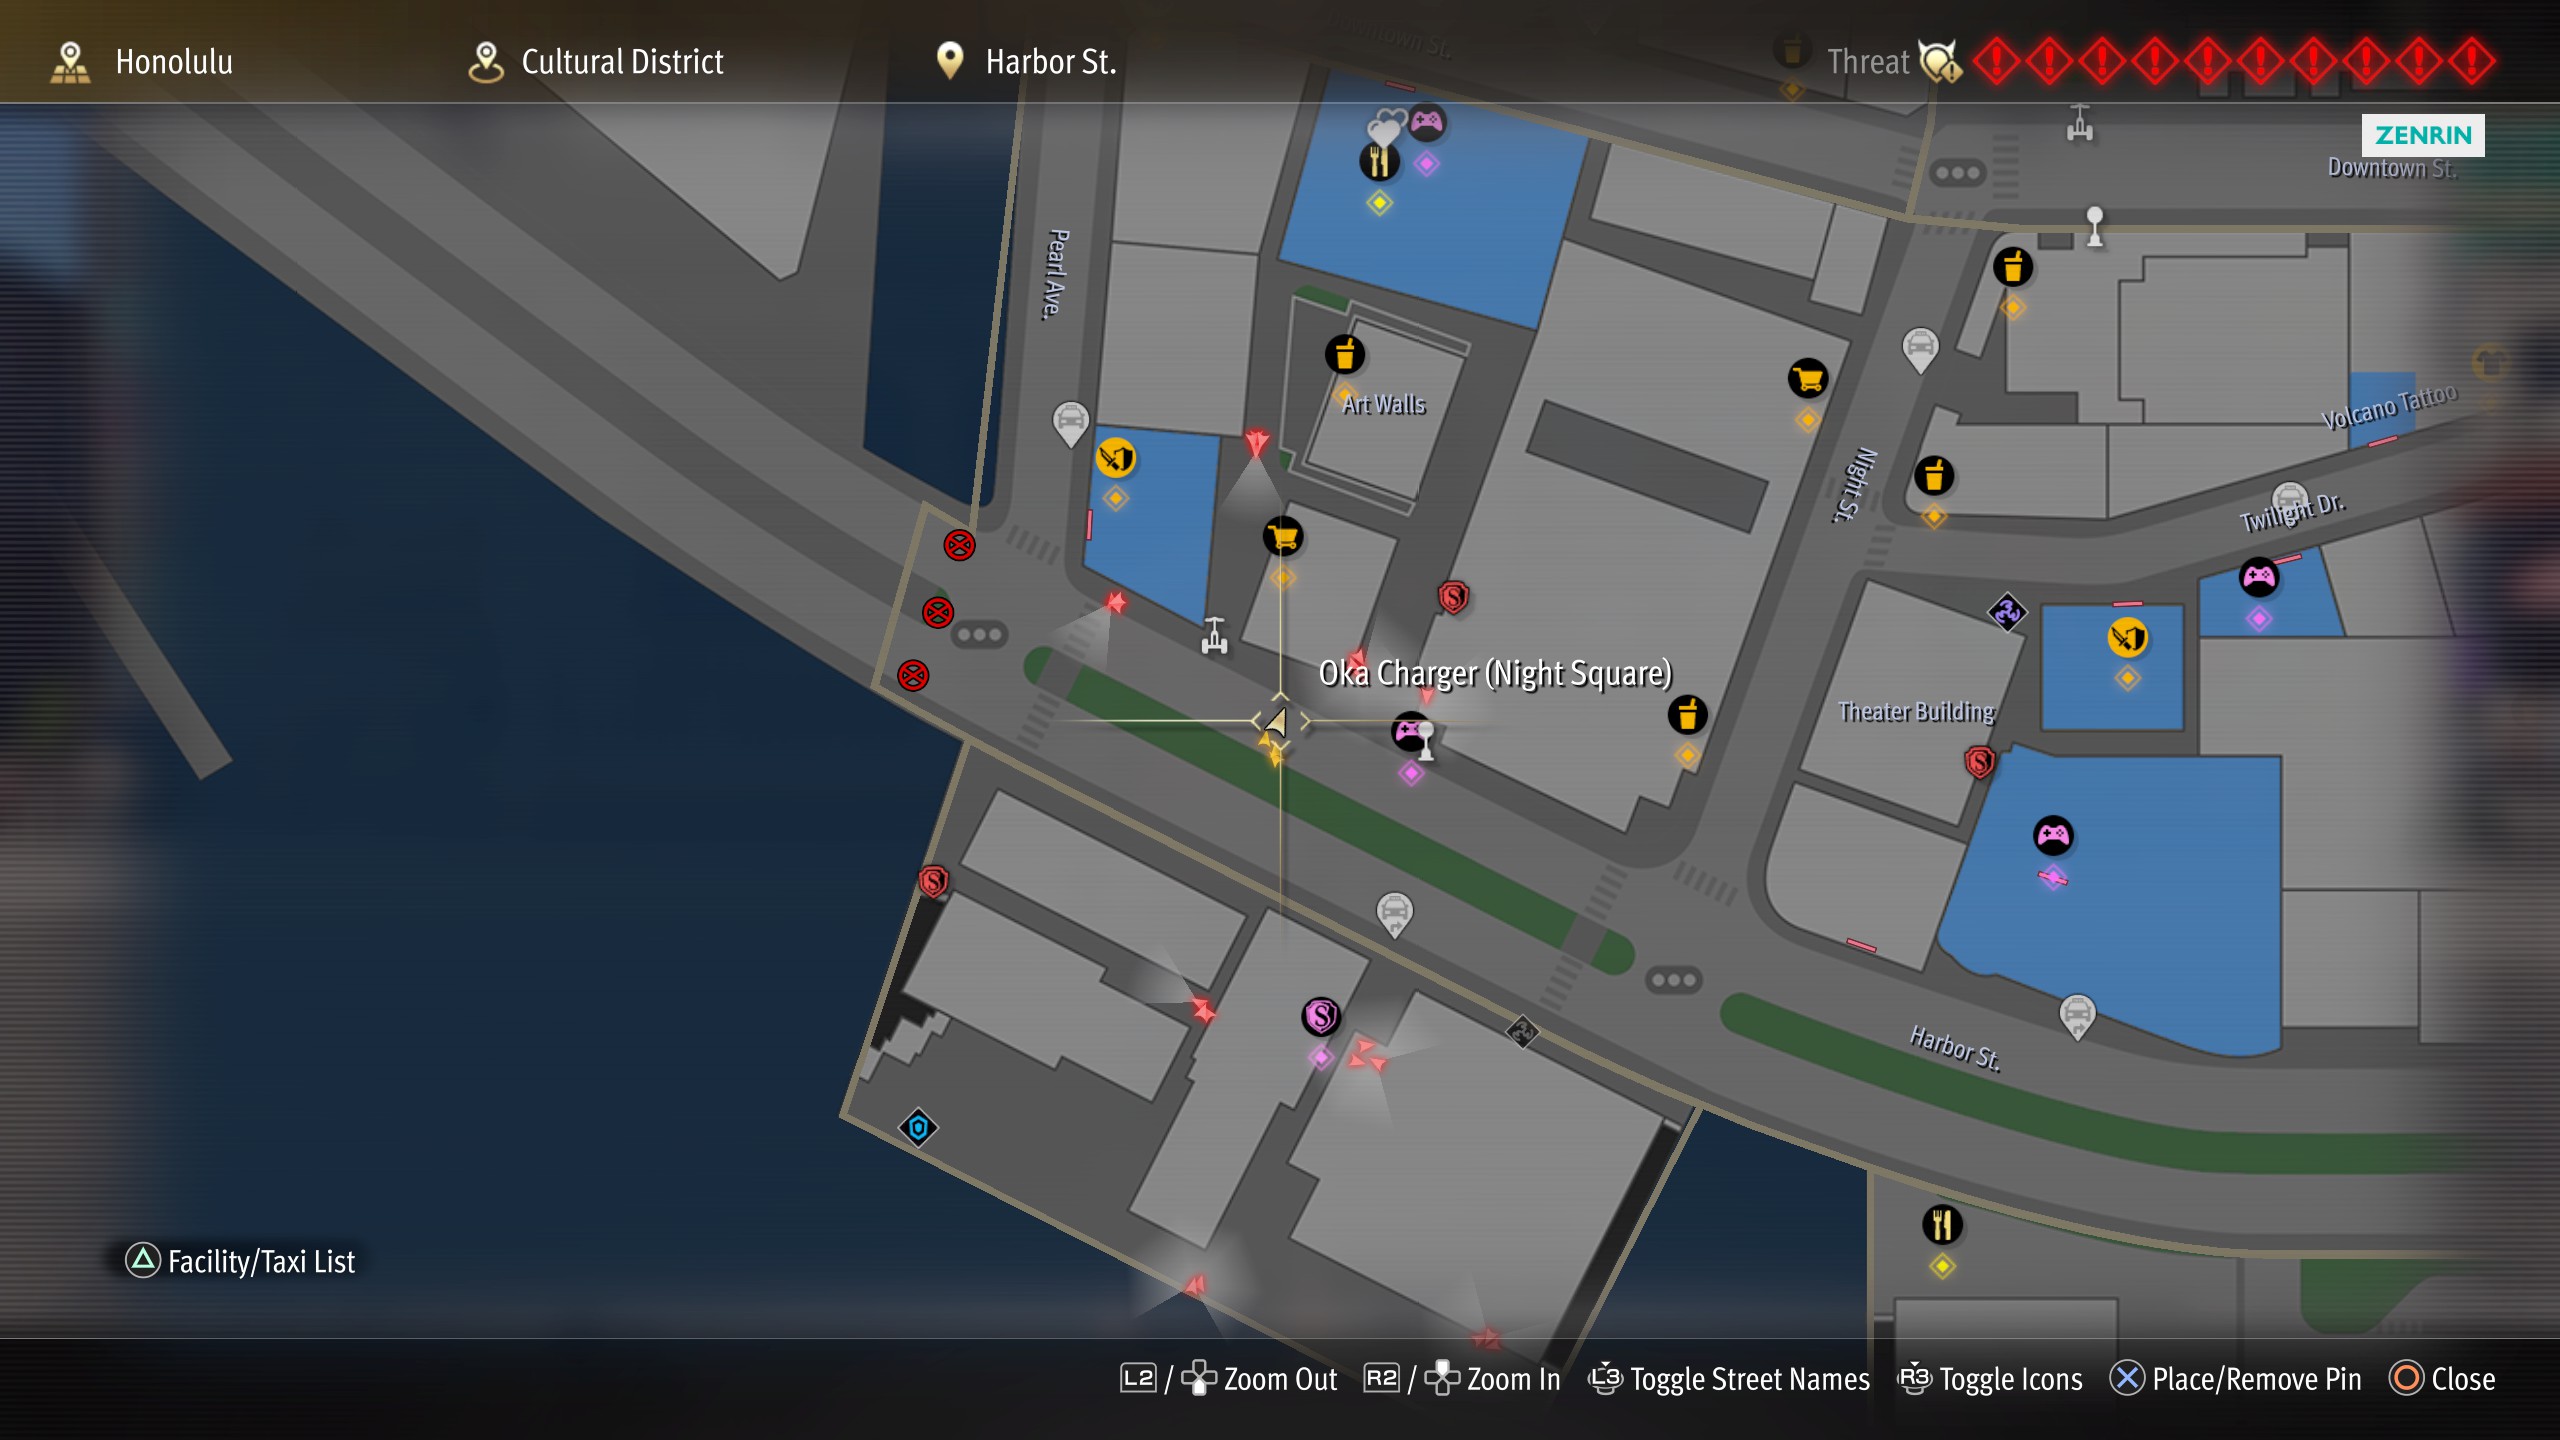Click the blue hexagon safe icon by the water
The height and width of the screenshot is (1440, 2560).
(x=918, y=1128)
